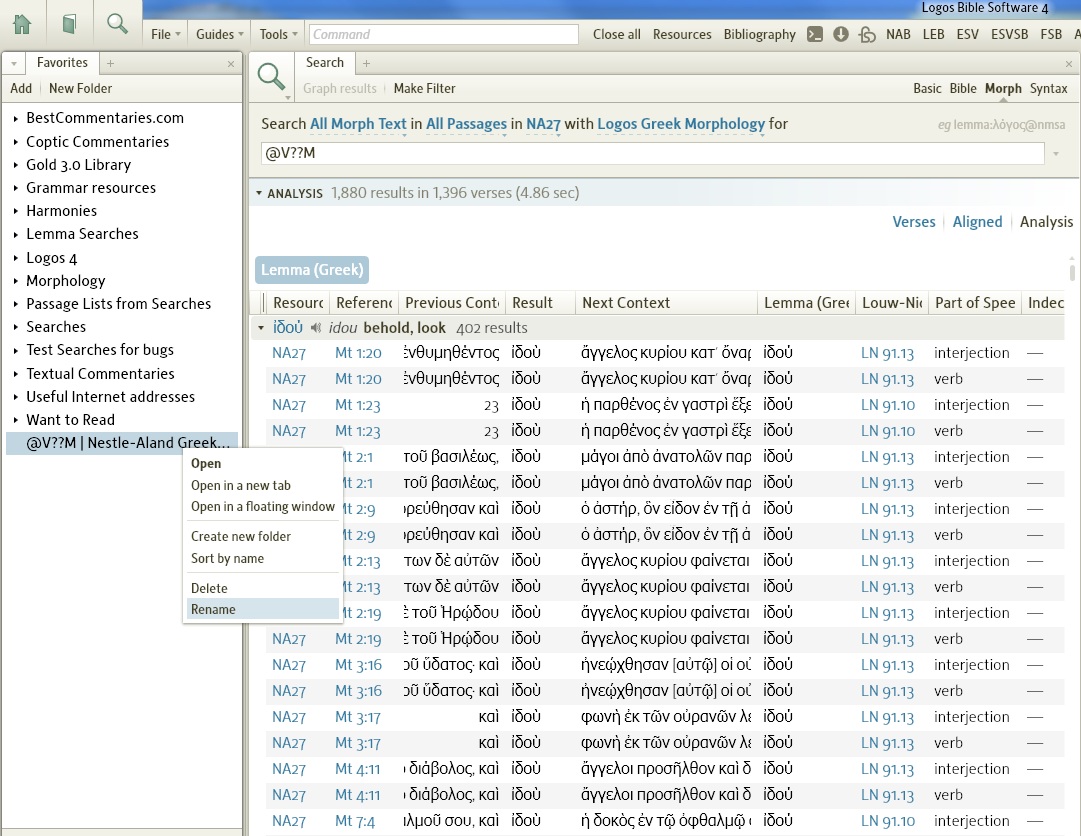Collapse the ANALYSIS results section

259,193
